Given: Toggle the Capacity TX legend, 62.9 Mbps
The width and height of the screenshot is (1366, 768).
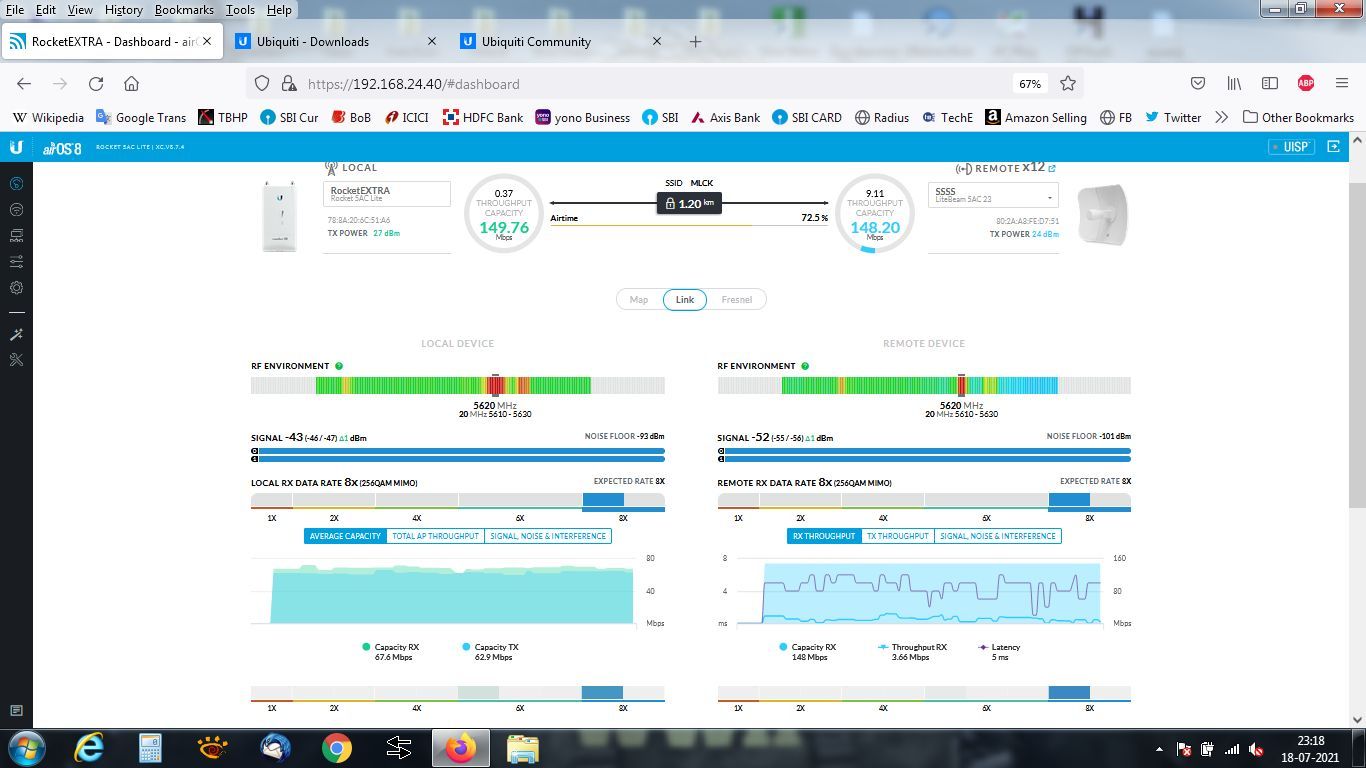Looking at the screenshot, I should click(x=491, y=652).
